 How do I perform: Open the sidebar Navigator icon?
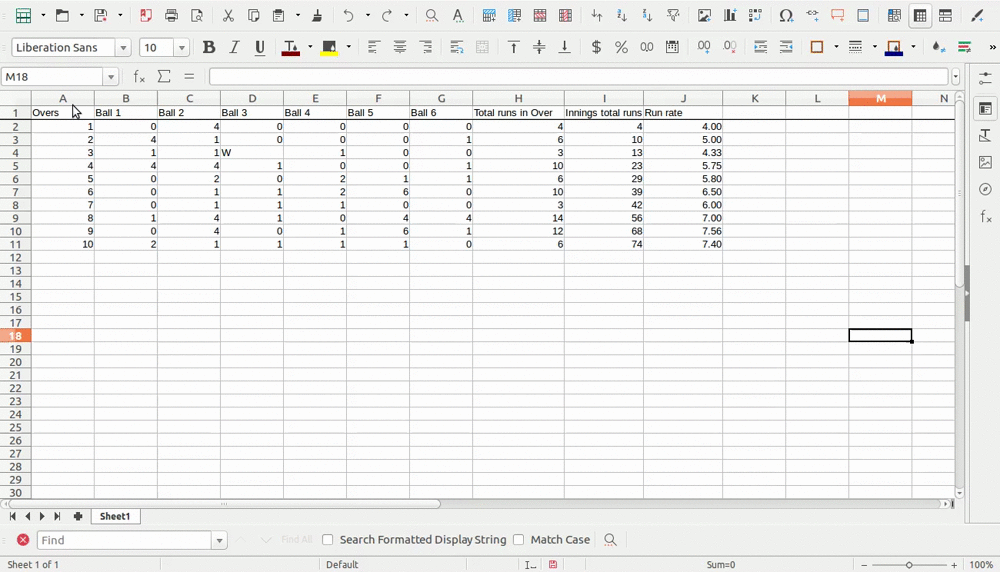coord(985,189)
